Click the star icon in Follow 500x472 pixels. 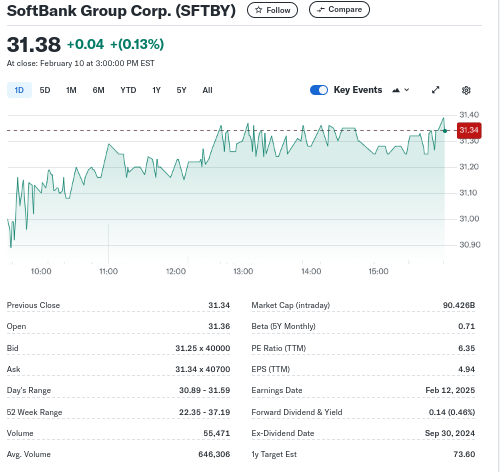[x=258, y=10]
